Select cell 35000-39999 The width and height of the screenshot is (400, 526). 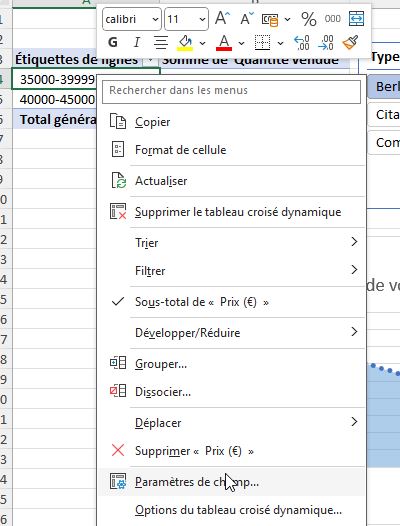tap(54, 79)
